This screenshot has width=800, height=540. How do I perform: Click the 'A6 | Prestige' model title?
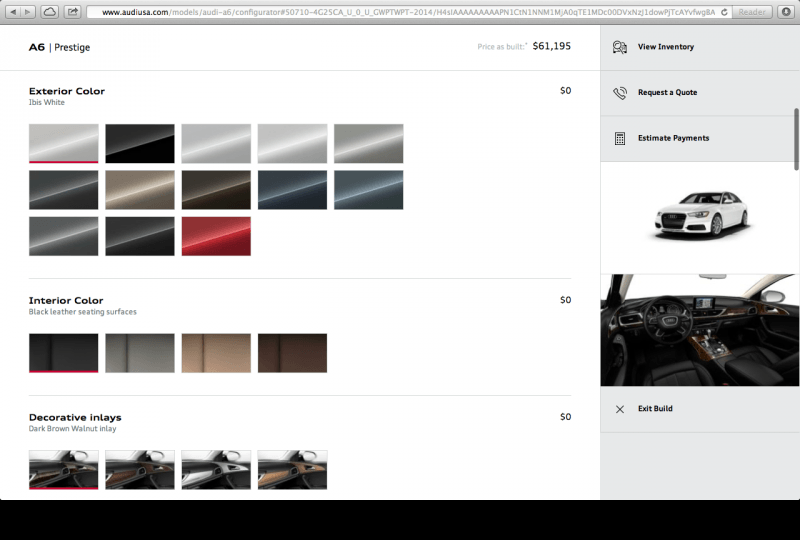pos(59,47)
